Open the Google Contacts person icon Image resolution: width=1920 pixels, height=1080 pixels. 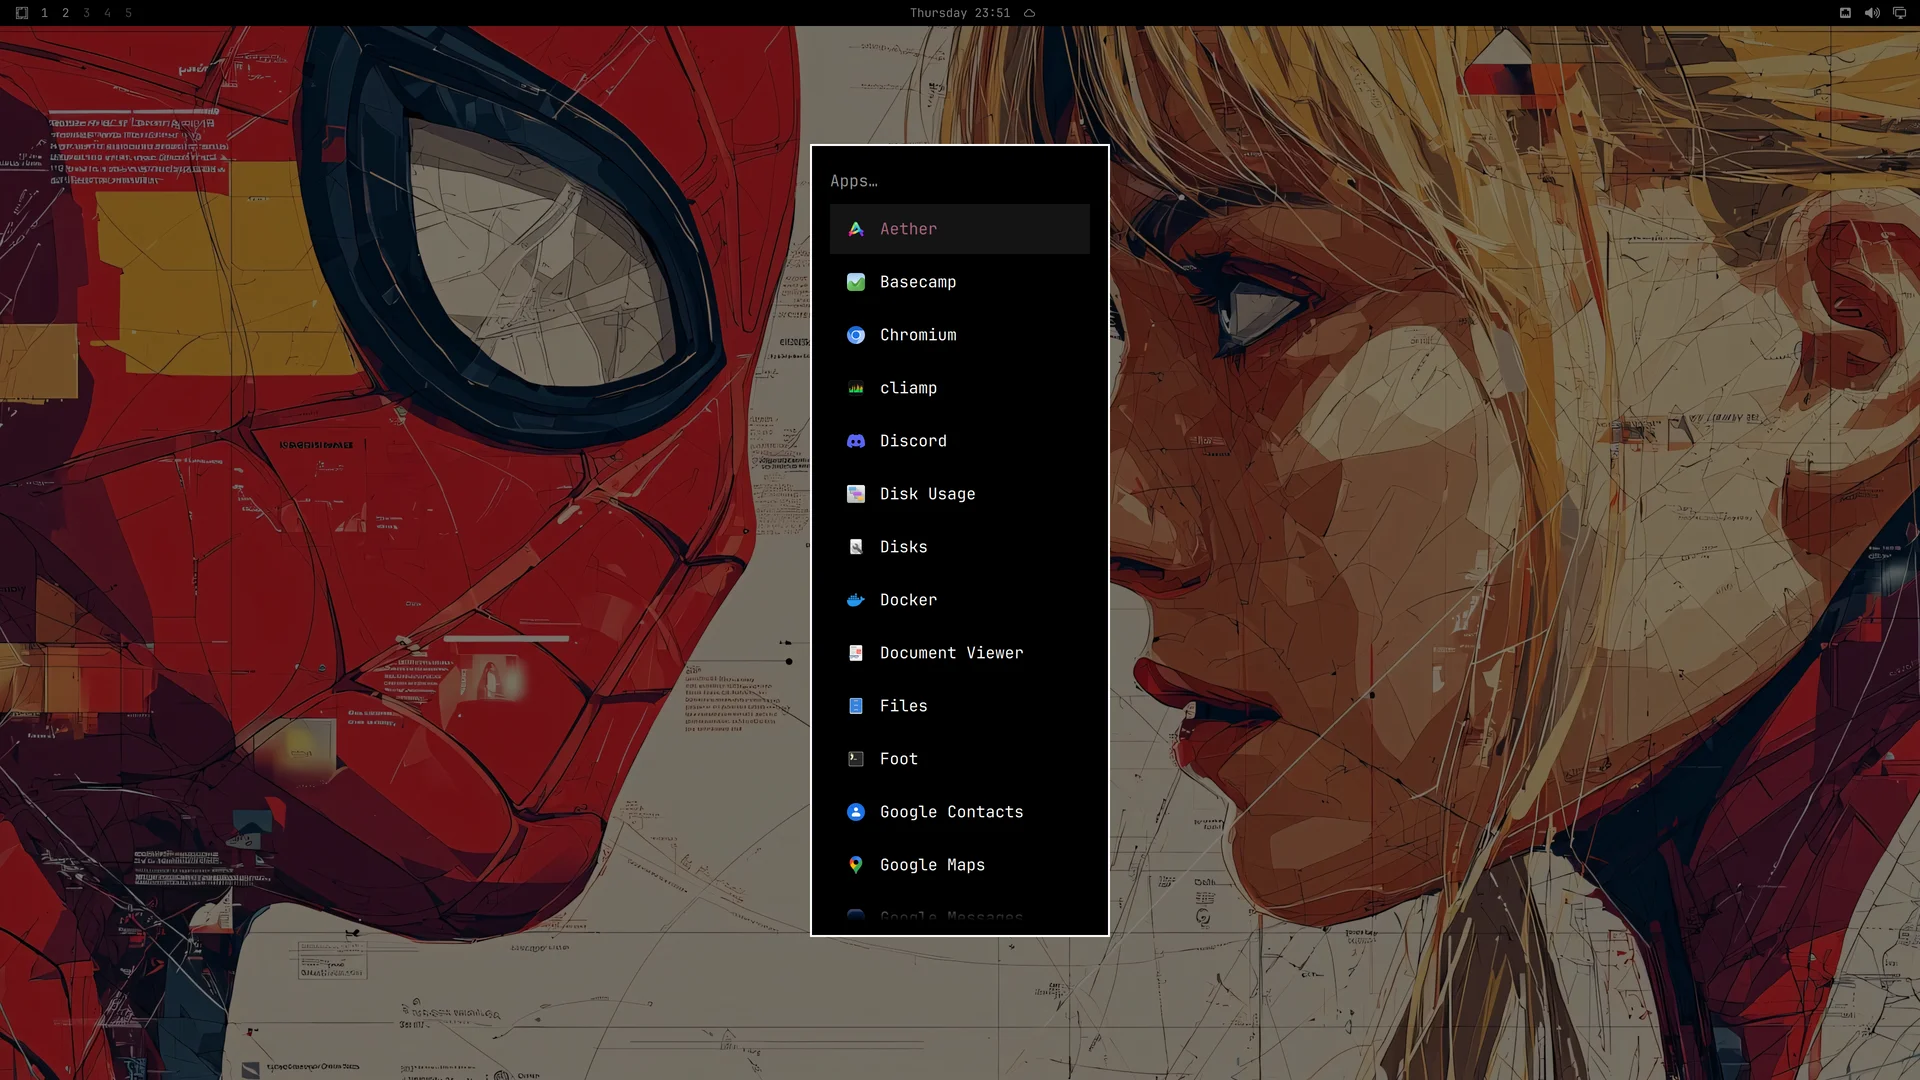tap(856, 812)
